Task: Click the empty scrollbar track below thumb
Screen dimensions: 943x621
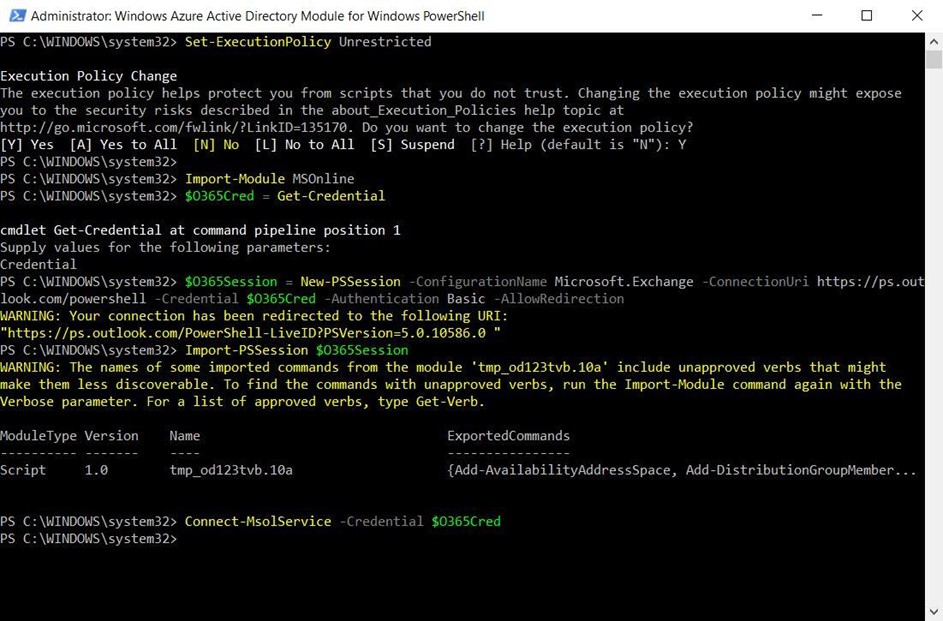Action: (934, 337)
